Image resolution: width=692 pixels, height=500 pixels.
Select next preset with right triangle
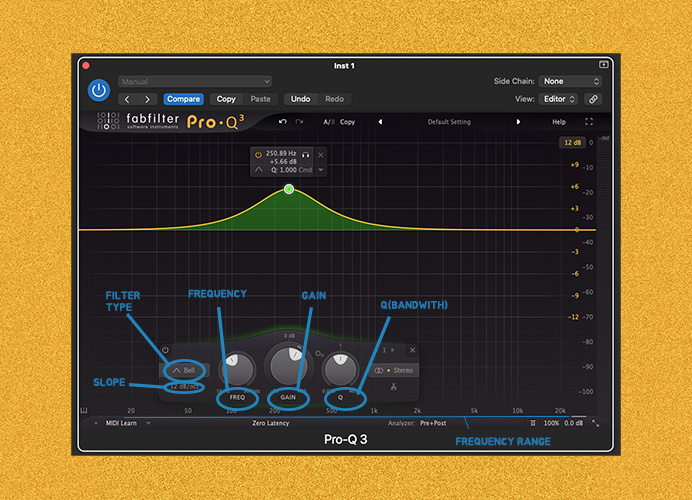click(x=518, y=122)
